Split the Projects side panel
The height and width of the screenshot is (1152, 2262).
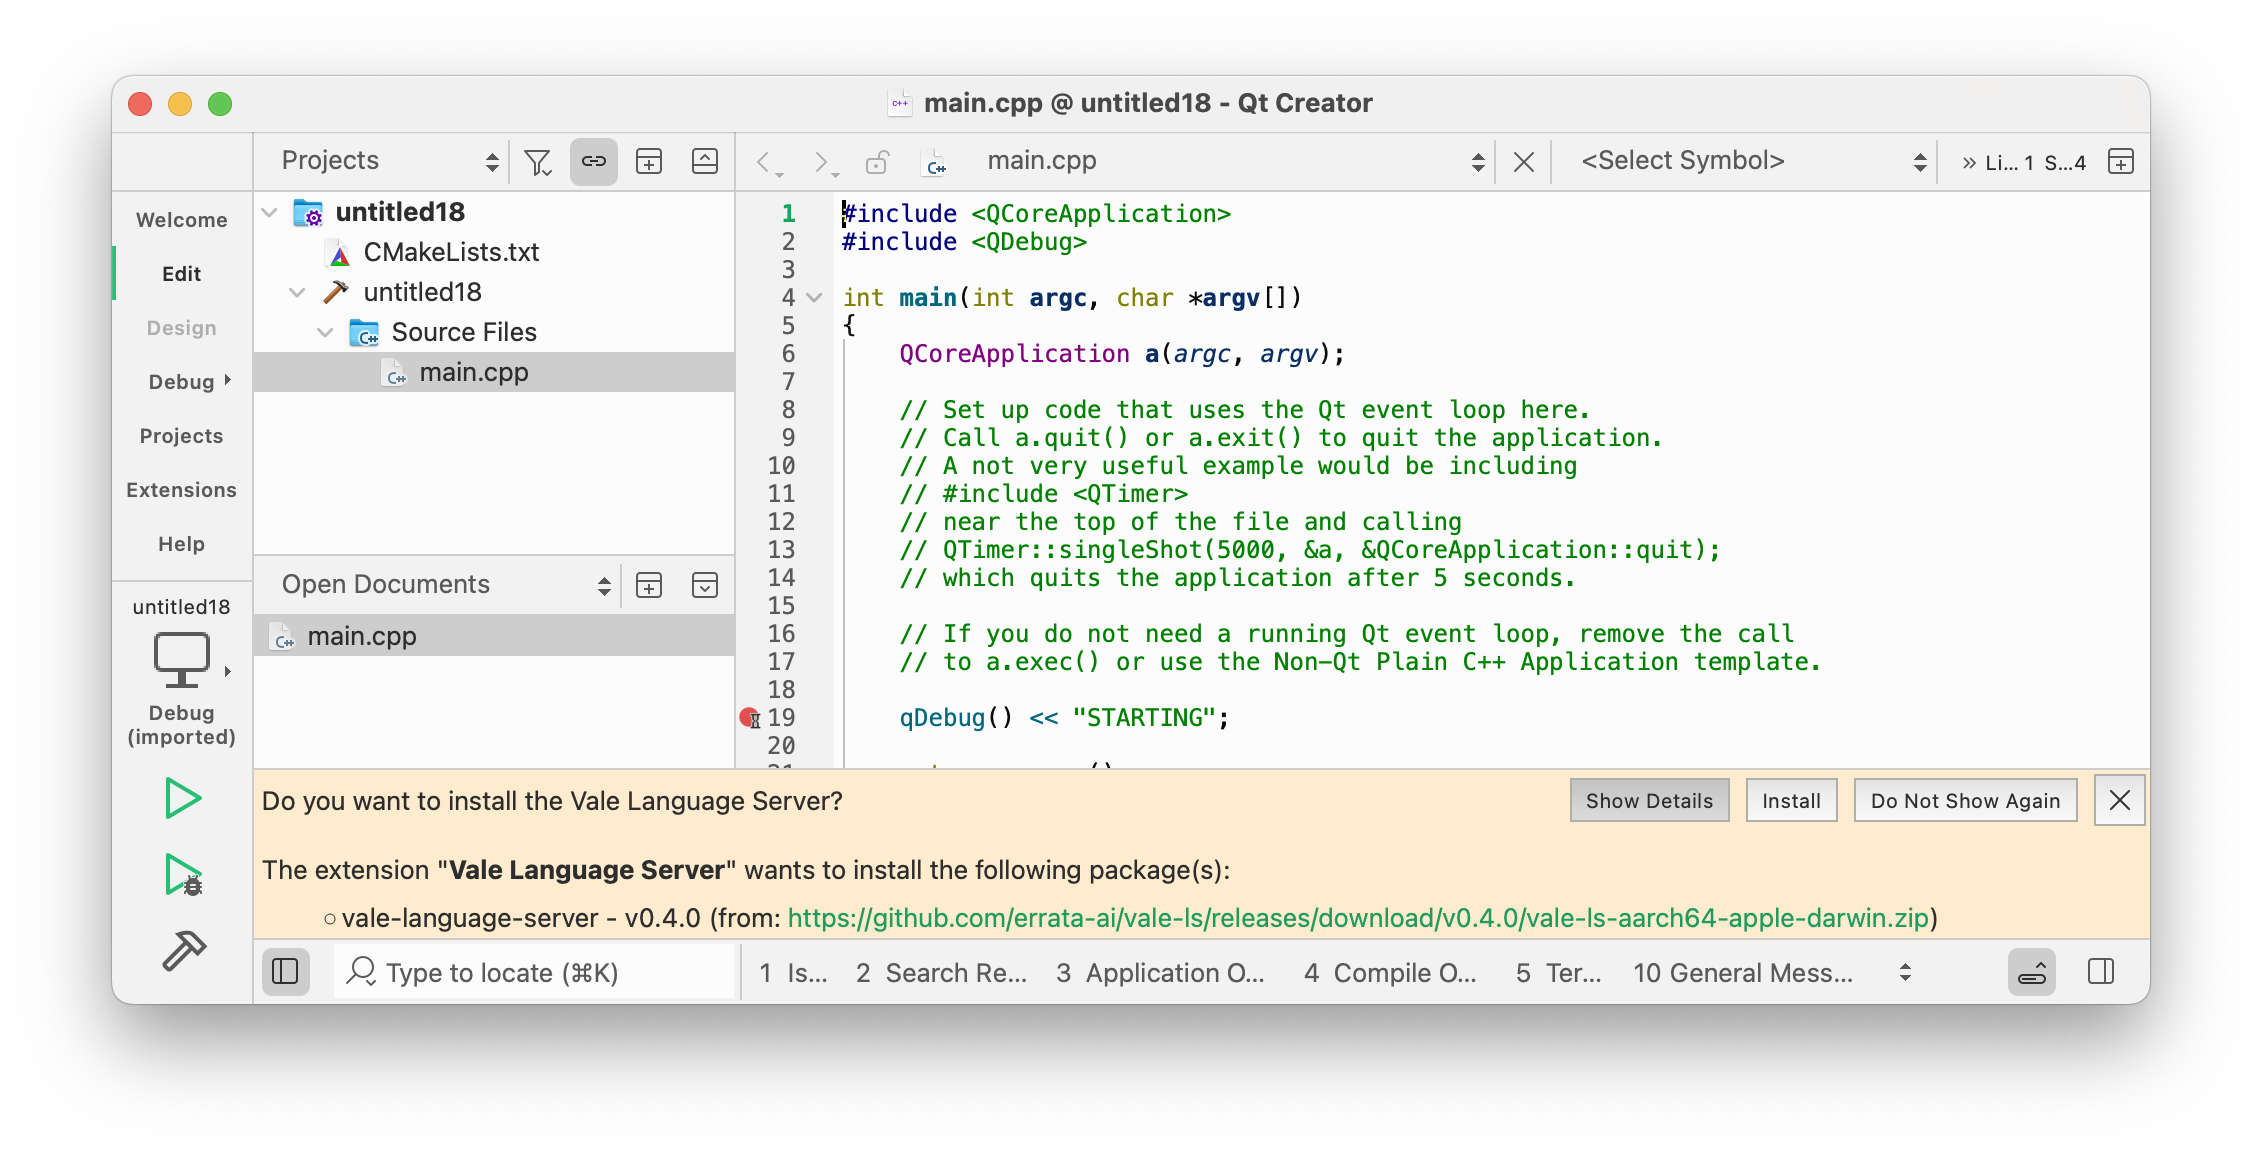pyautogui.click(x=649, y=162)
